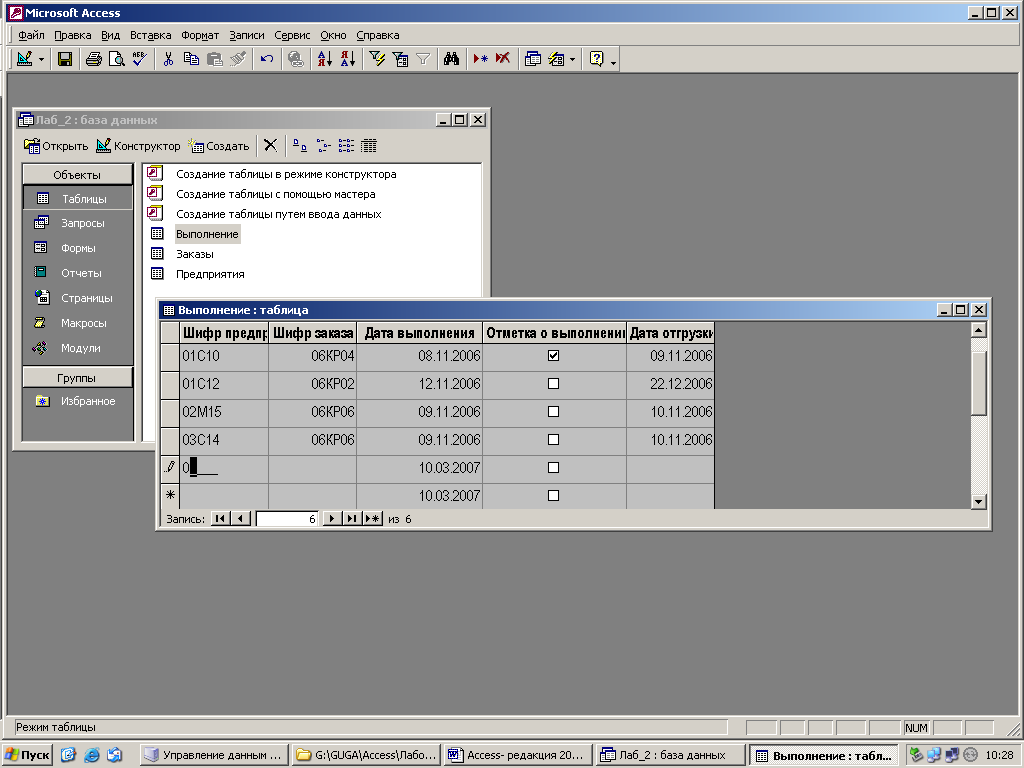The image size is (1024, 768).
Task: Open the Вставка menu
Action: [x=150, y=35]
